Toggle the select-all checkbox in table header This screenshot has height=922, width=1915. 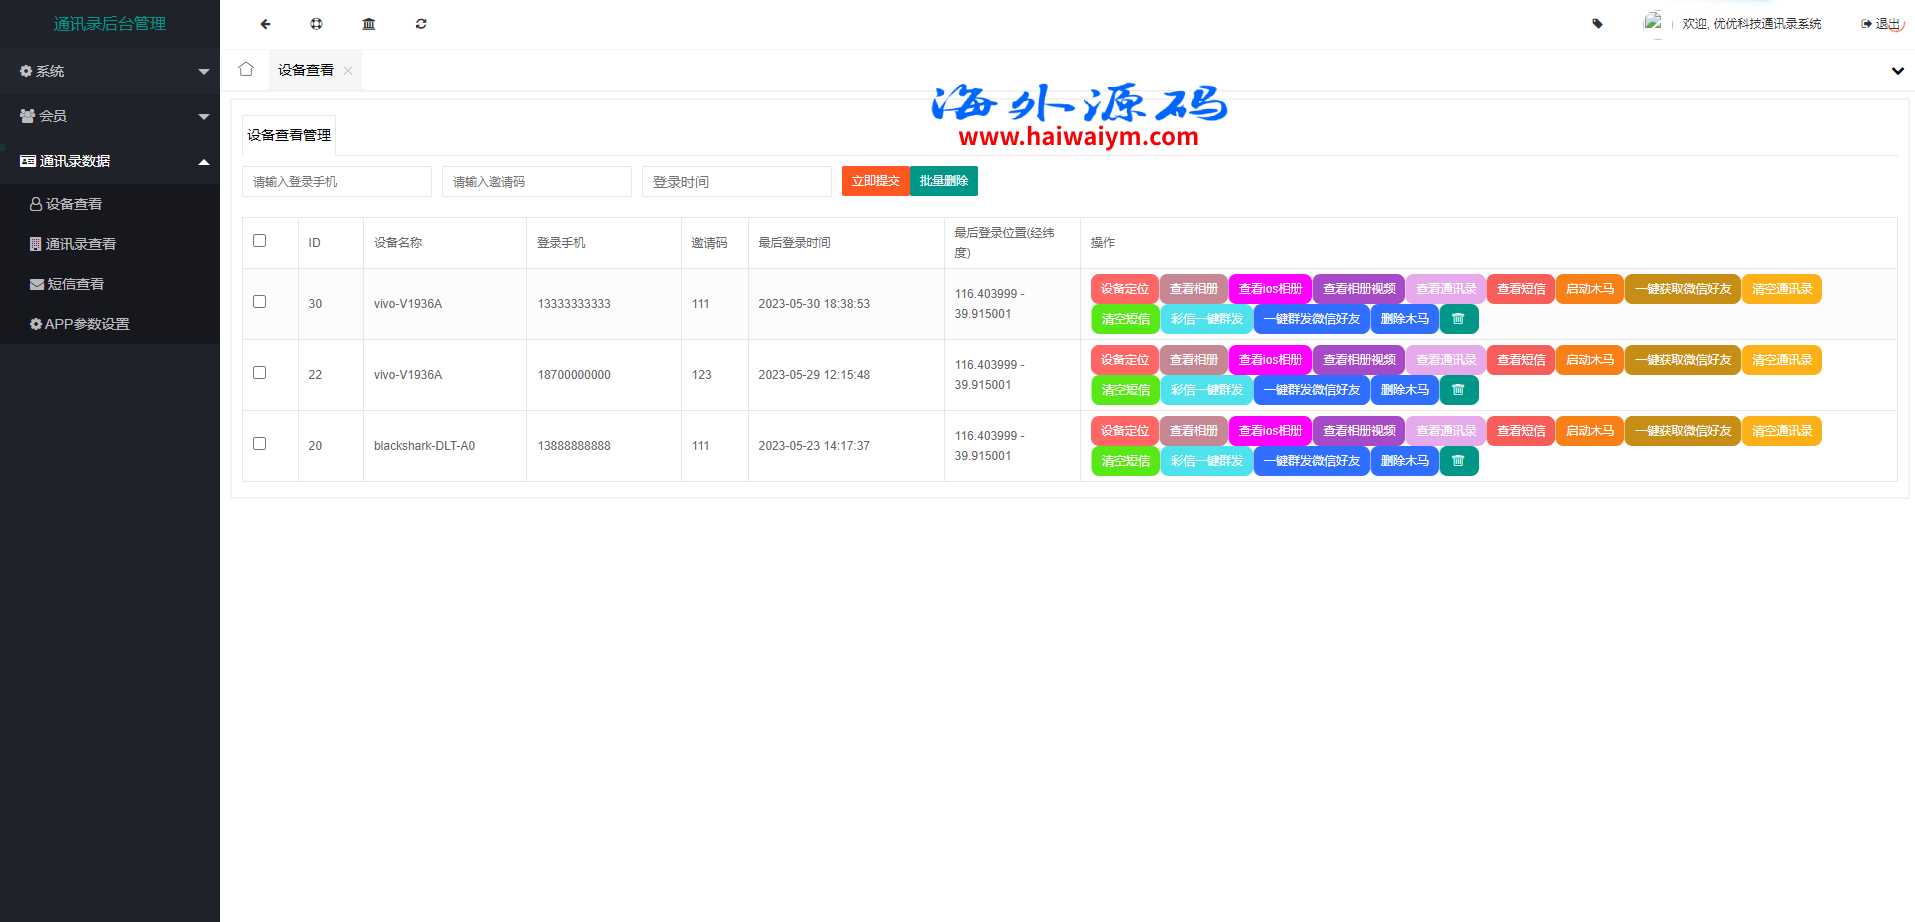point(260,241)
